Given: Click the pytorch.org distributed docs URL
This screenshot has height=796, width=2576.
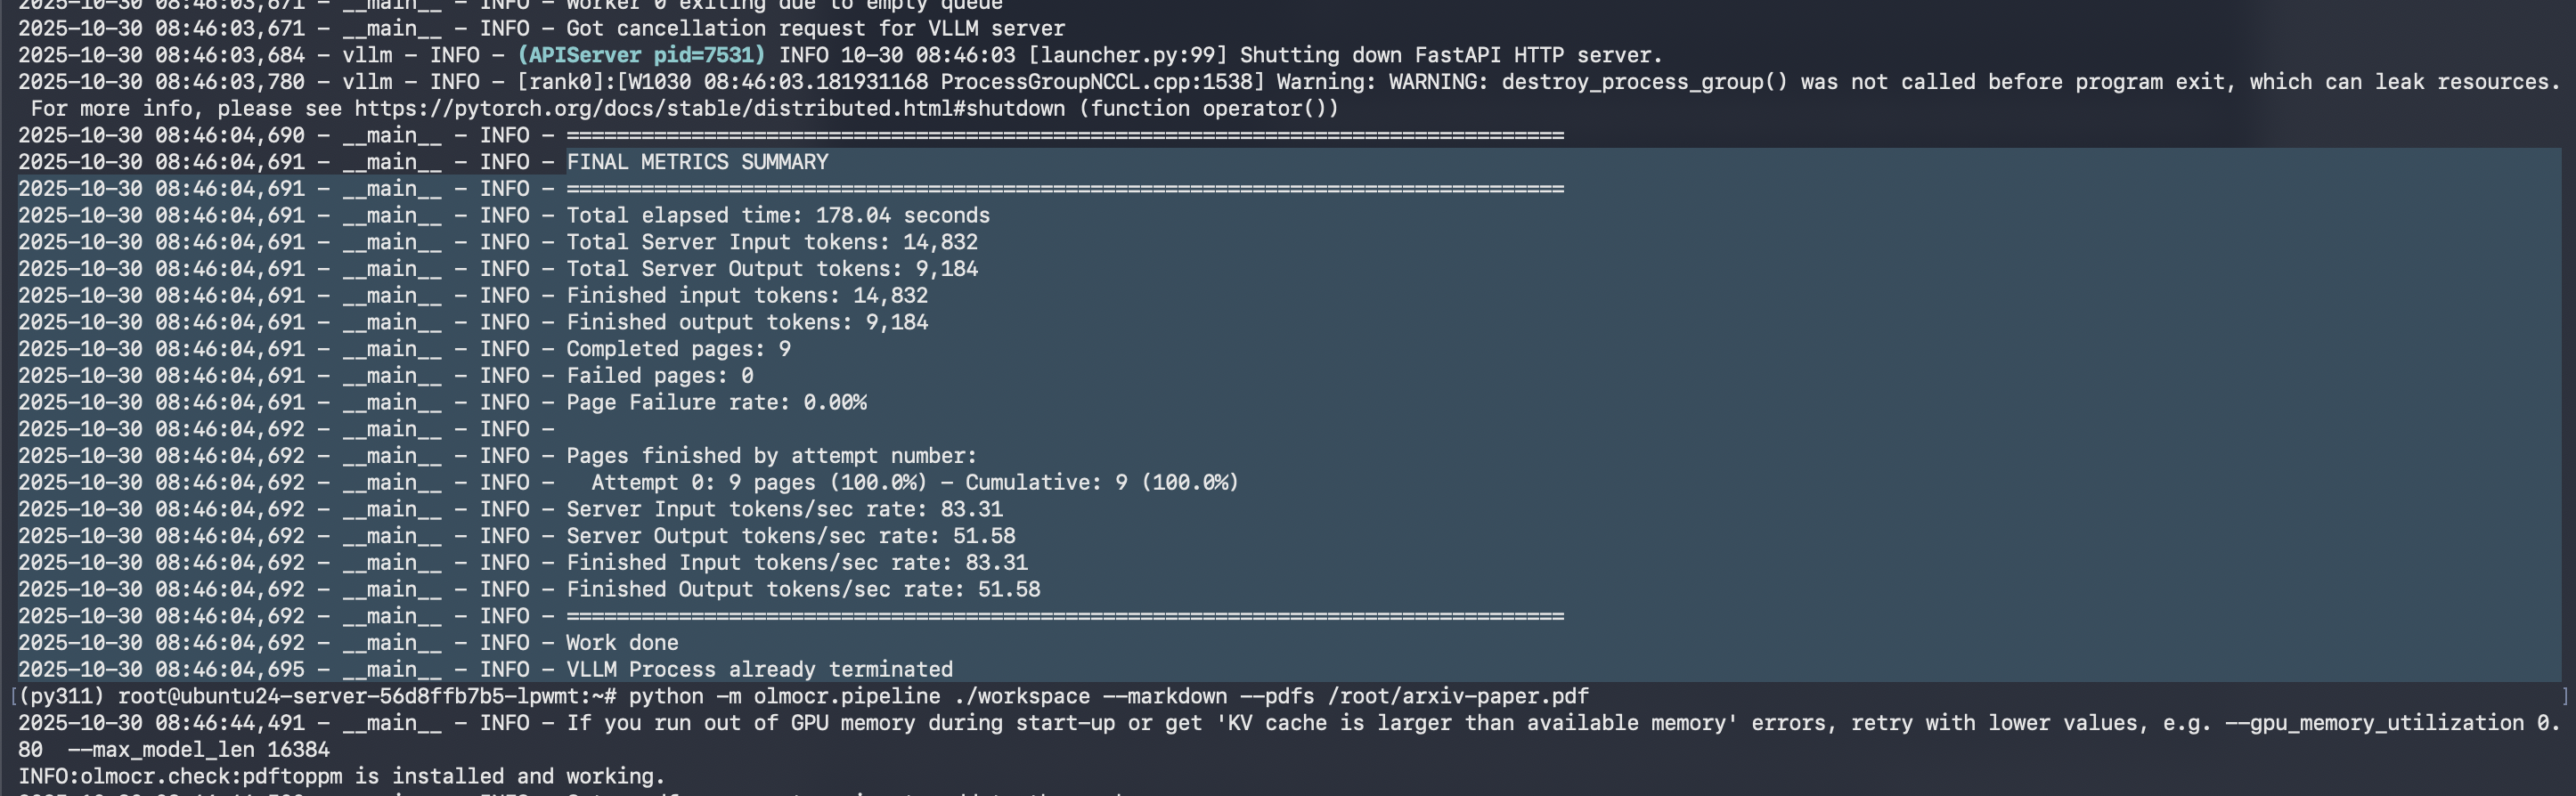Looking at the screenshot, I should [x=709, y=109].
